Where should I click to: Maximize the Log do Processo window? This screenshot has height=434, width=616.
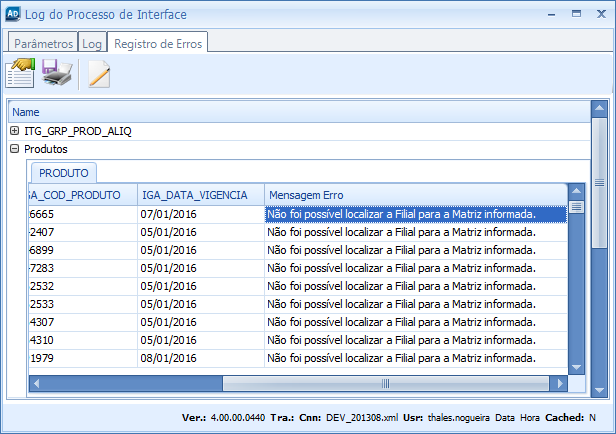coord(576,14)
